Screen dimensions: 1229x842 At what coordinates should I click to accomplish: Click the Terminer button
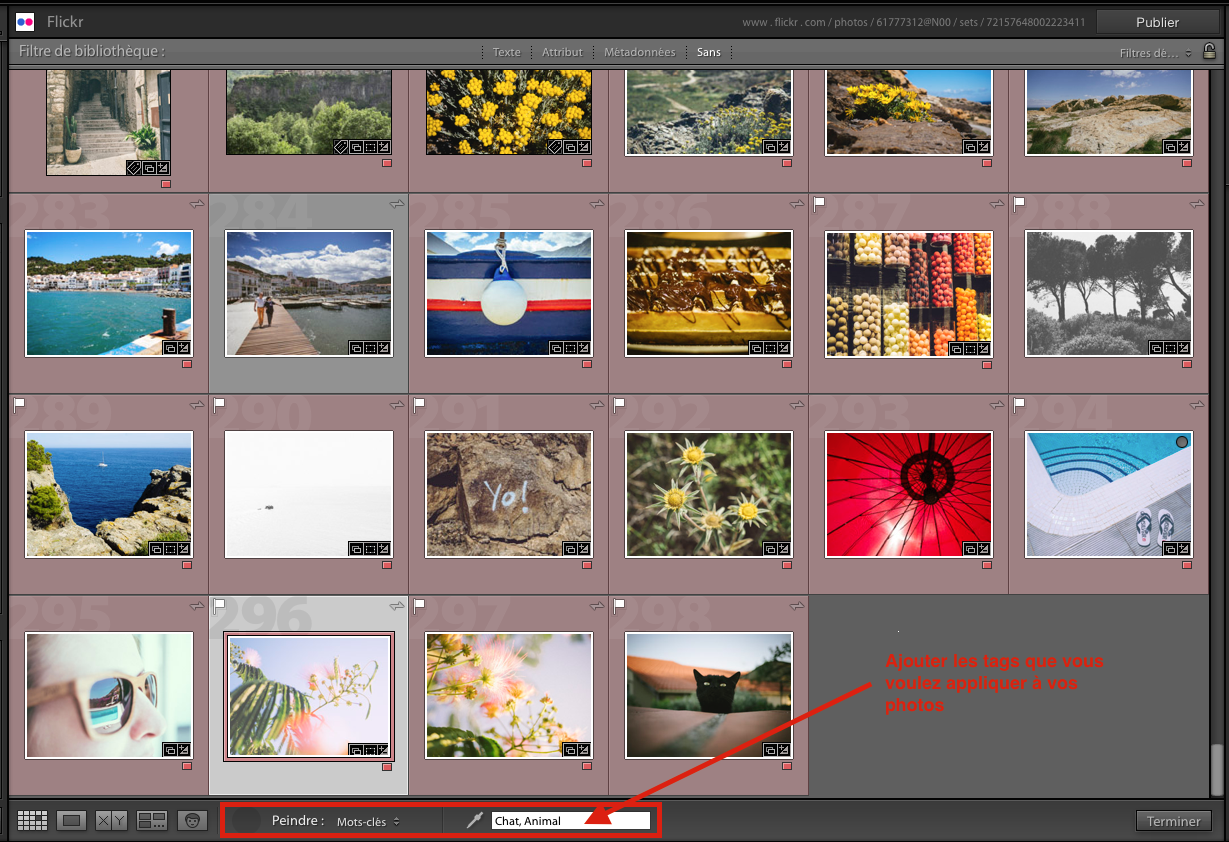1173,821
